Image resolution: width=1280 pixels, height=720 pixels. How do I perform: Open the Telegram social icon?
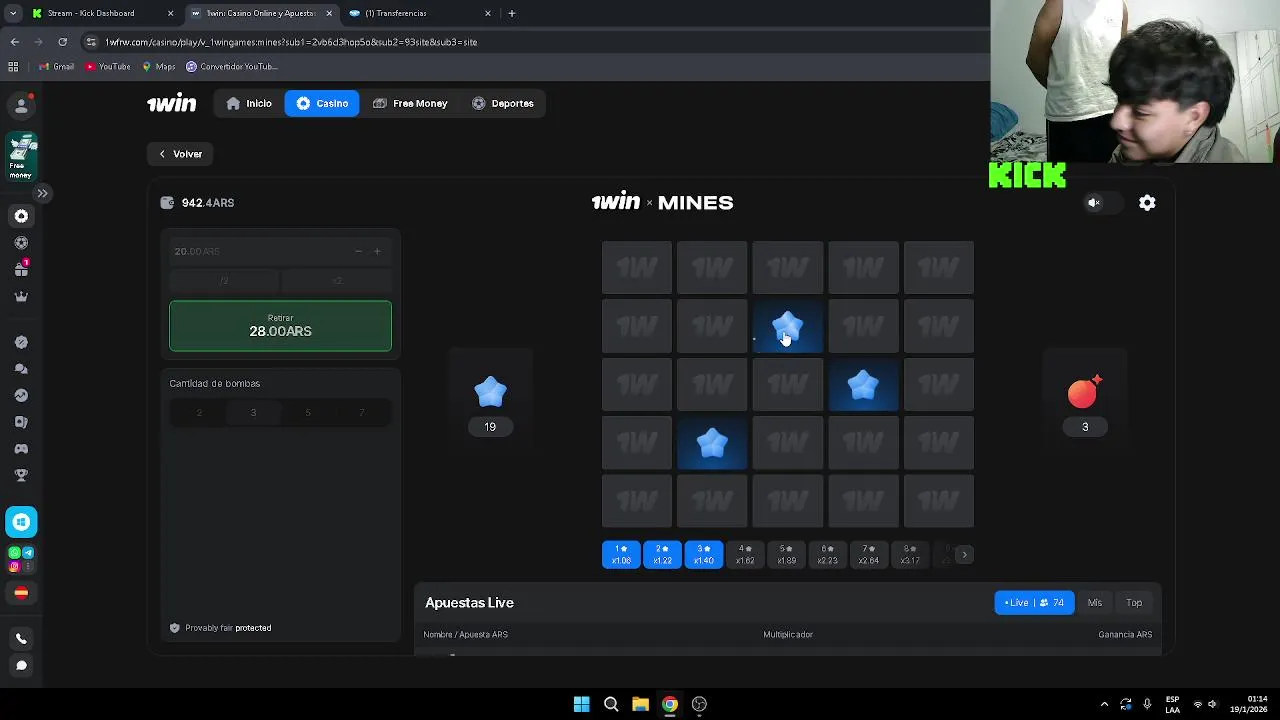[28, 553]
